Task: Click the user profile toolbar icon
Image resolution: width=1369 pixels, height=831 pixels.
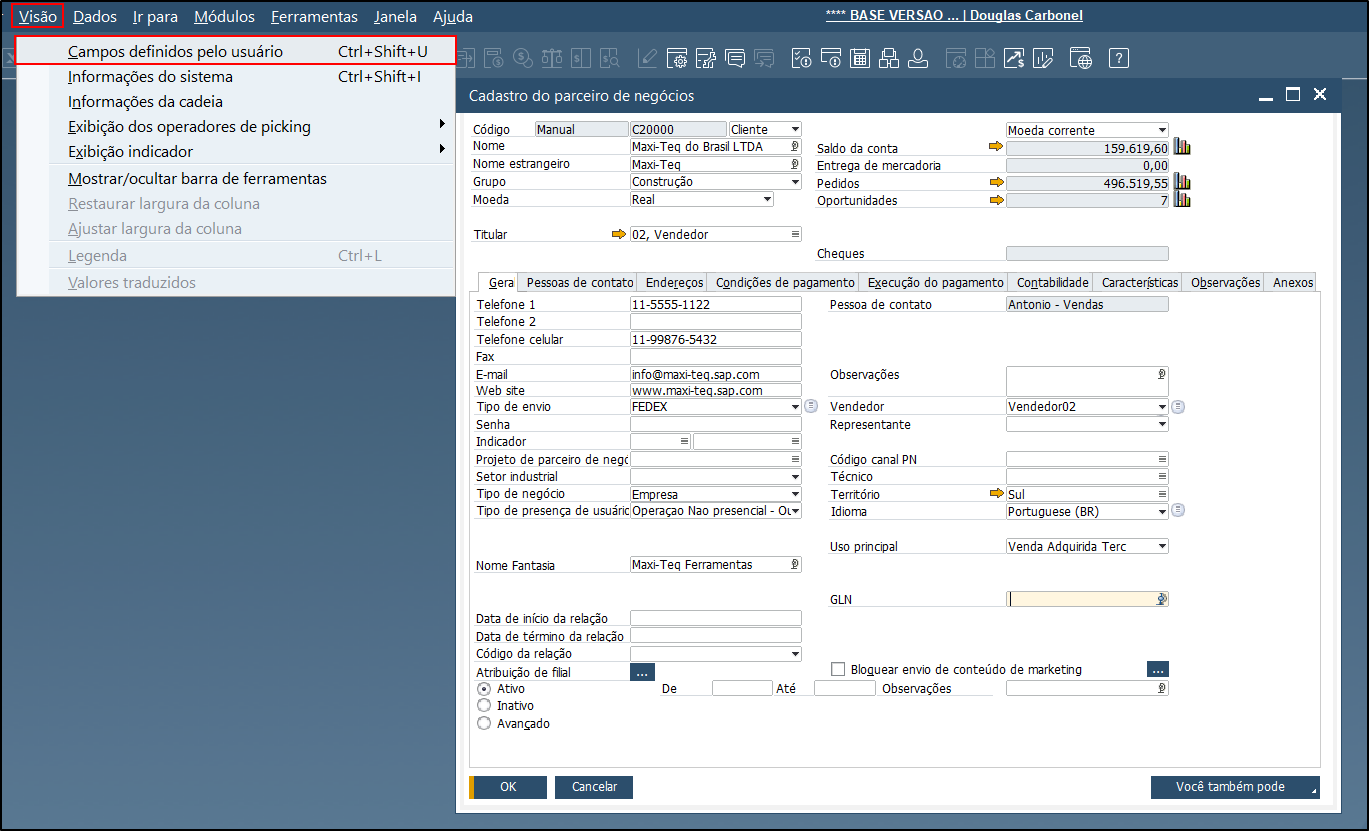Action: [x=917, y=58]
